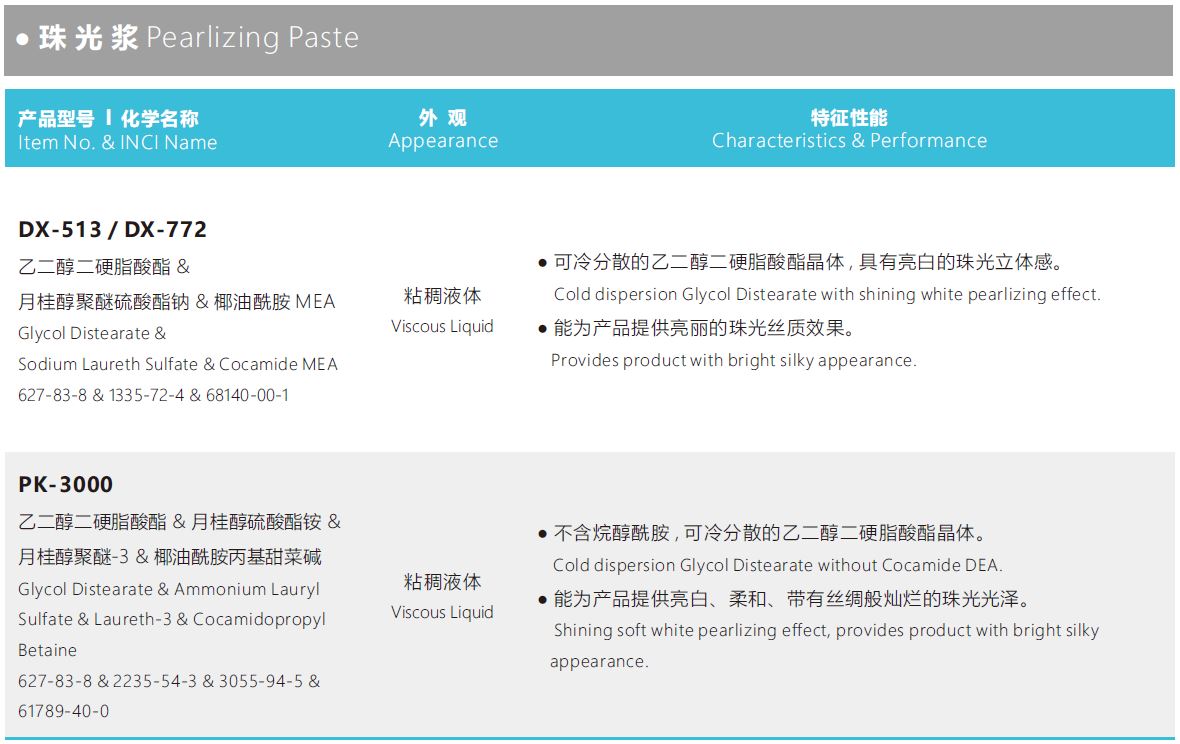Click Viscous Liquid in the PK-3000 row
The image size is (1180, 744).
442,612
